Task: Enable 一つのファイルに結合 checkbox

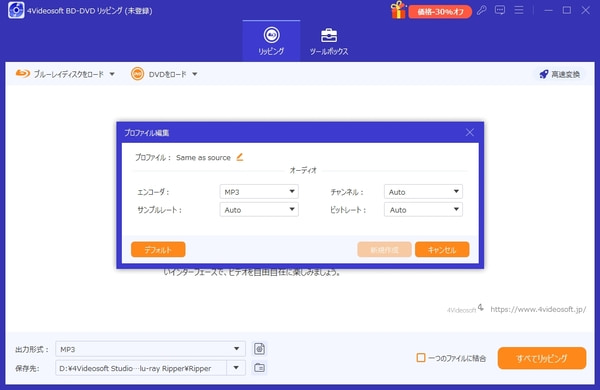Action: coord(421,358)
